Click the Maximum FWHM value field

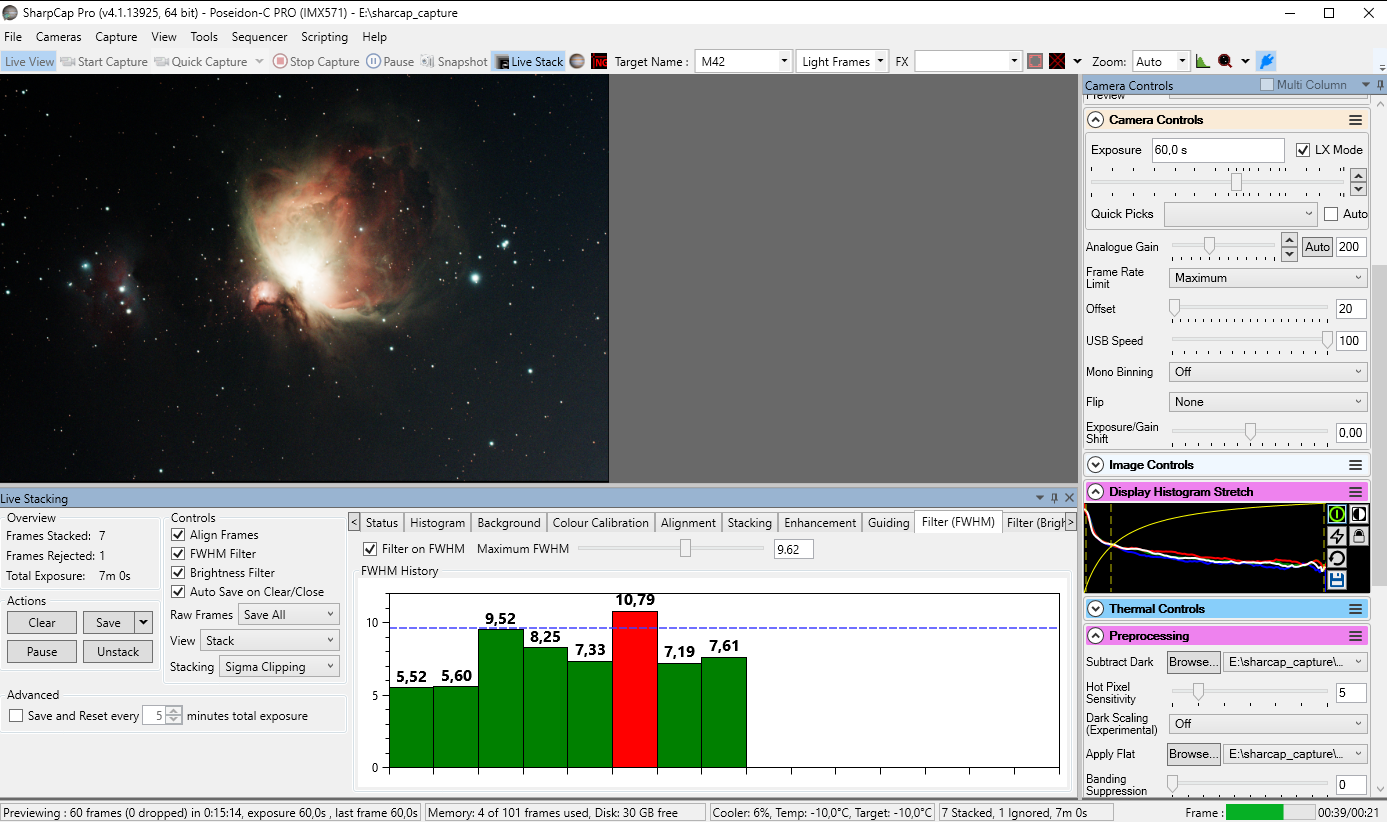click(794, 549)
